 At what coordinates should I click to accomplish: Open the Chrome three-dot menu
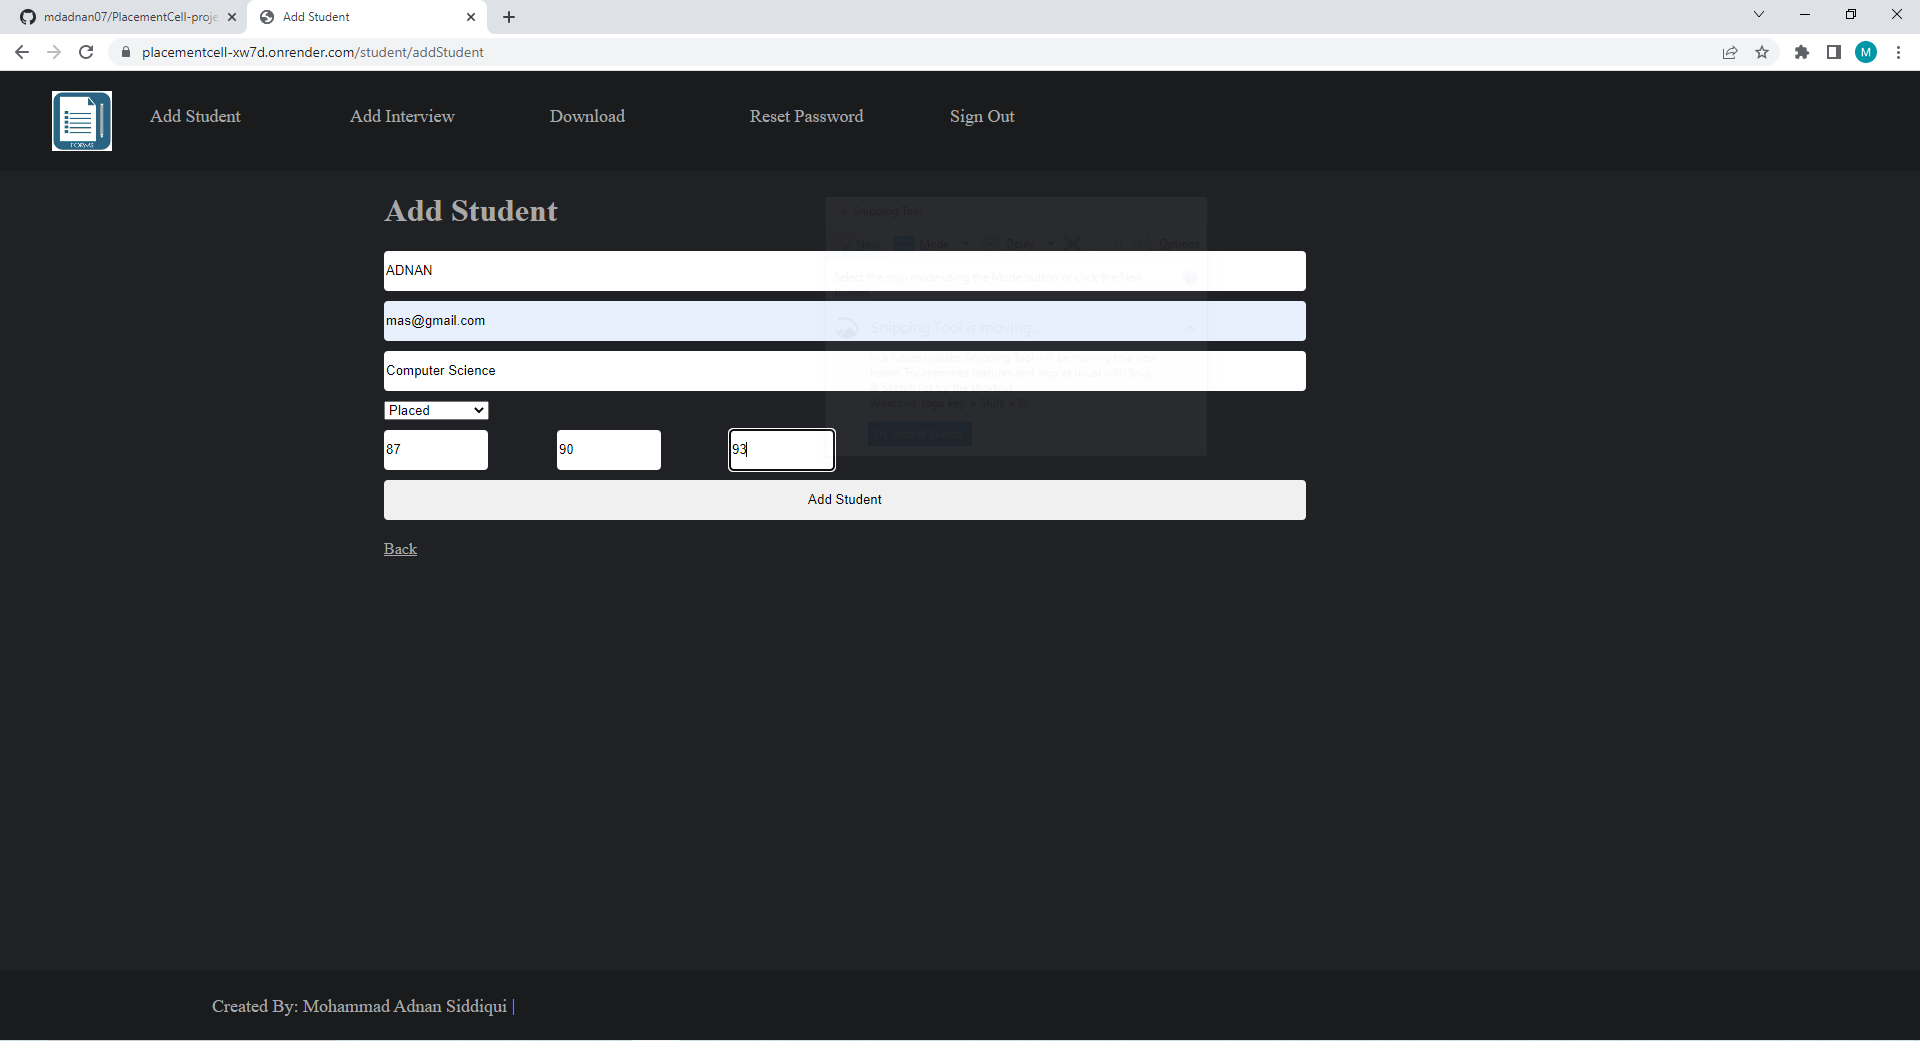click(1898, 52)
